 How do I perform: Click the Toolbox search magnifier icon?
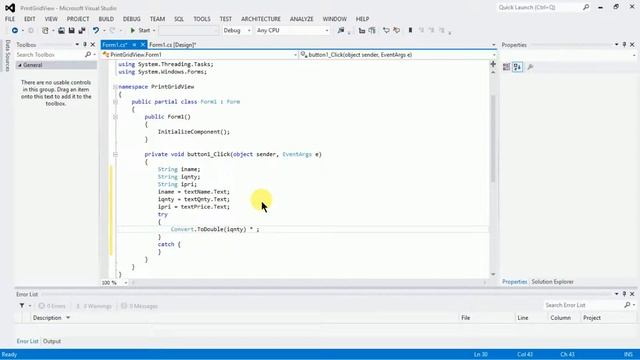click(88, 54)
